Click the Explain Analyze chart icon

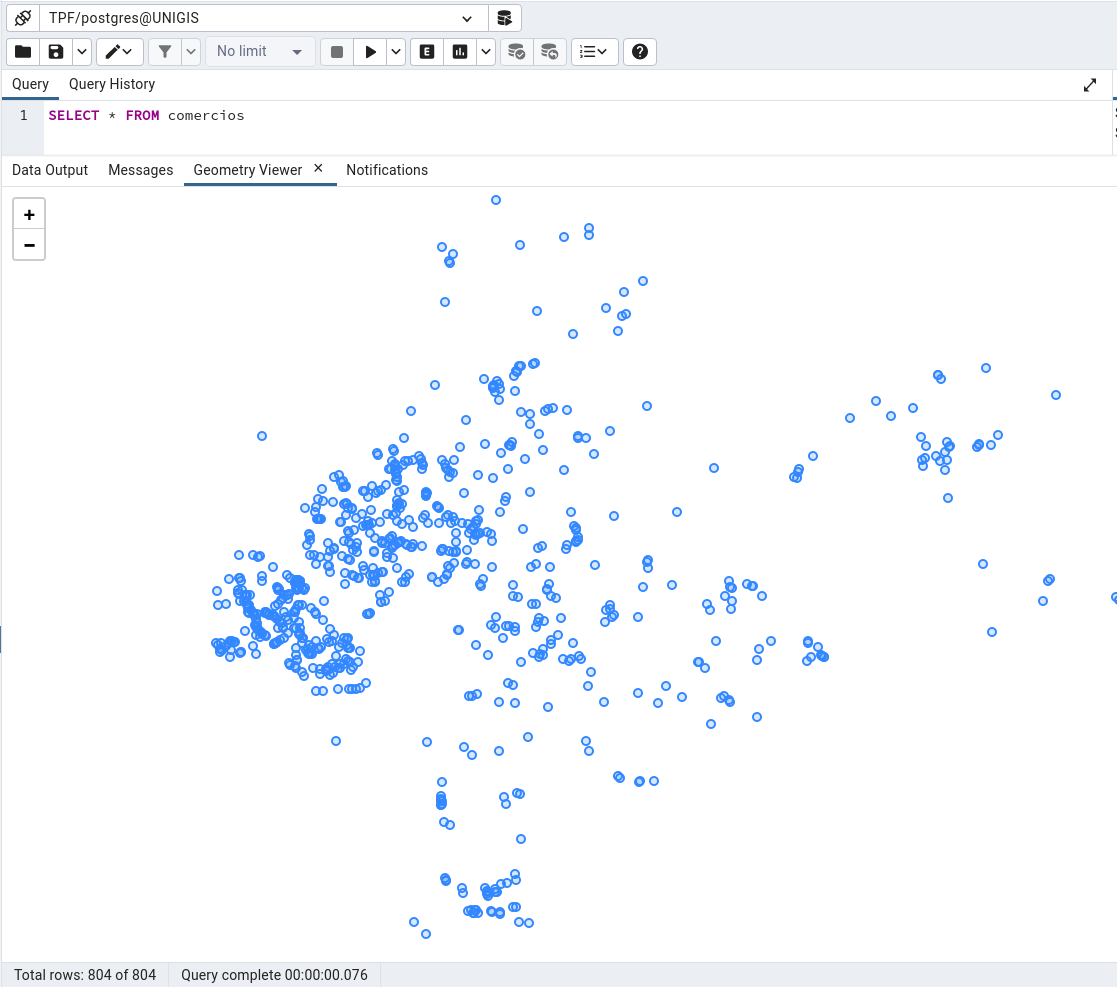pos(460,51)
